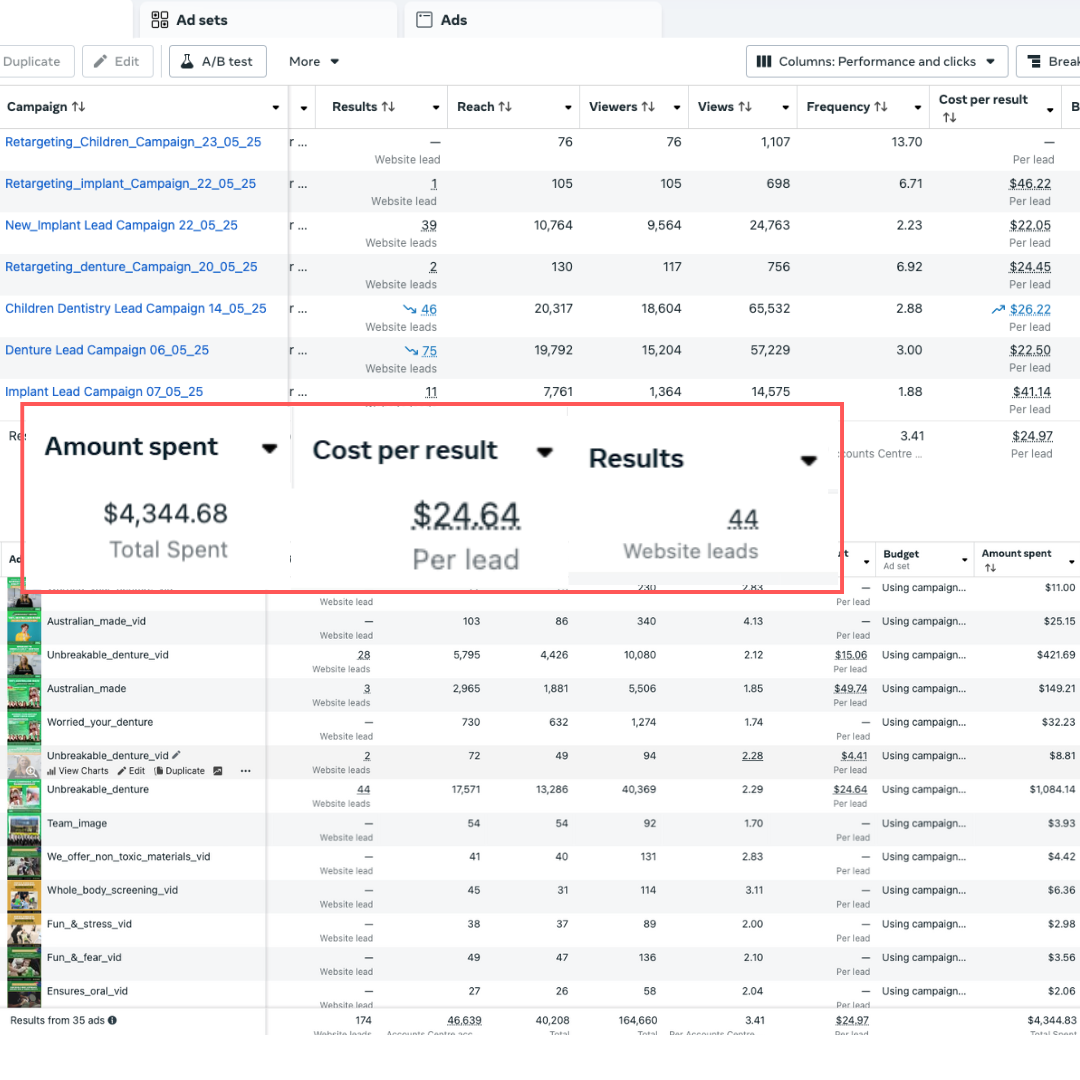The image size is (1080, 1080).
Task: Expand the Campaign column header dropdown arrow
Action: 276,108
